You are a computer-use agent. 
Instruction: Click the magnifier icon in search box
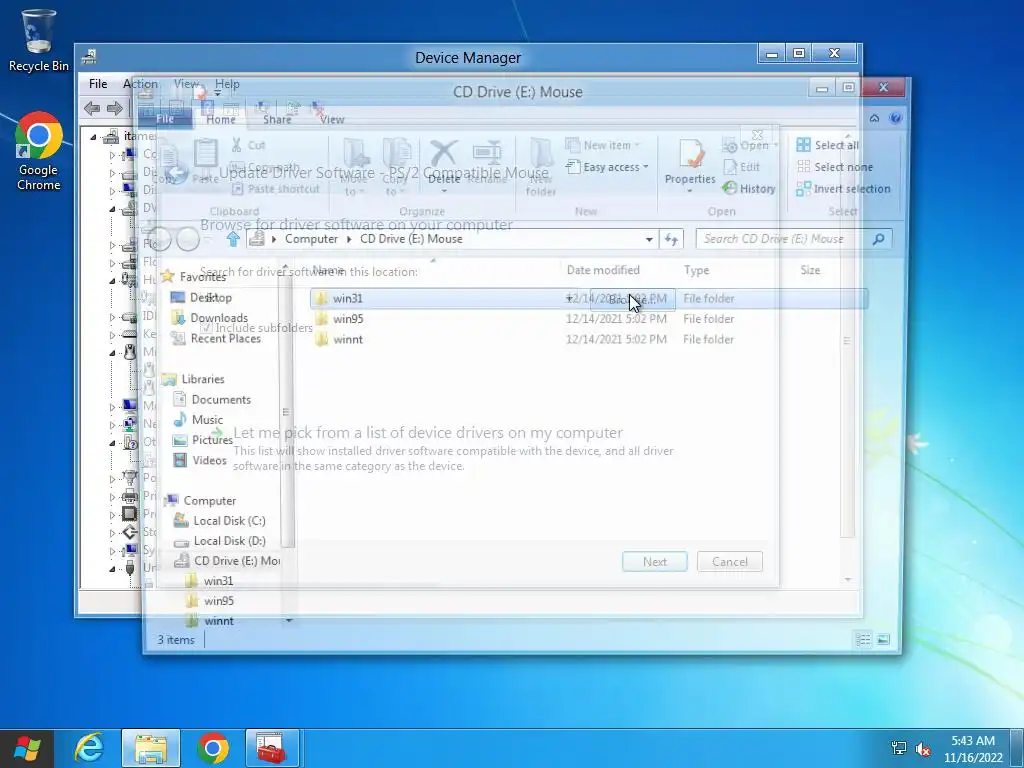click(x=878, y=239)
